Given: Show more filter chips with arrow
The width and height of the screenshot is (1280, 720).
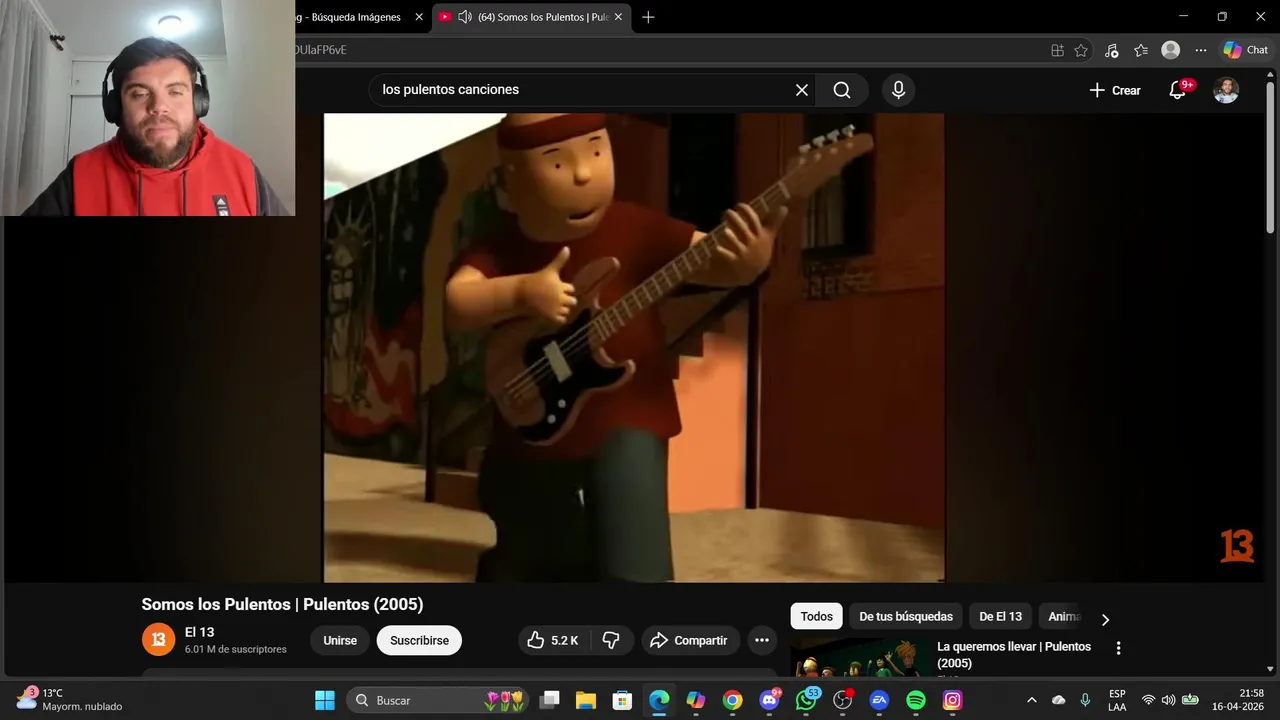Looking at the screenshot, I should click(x=1105, y=619).
